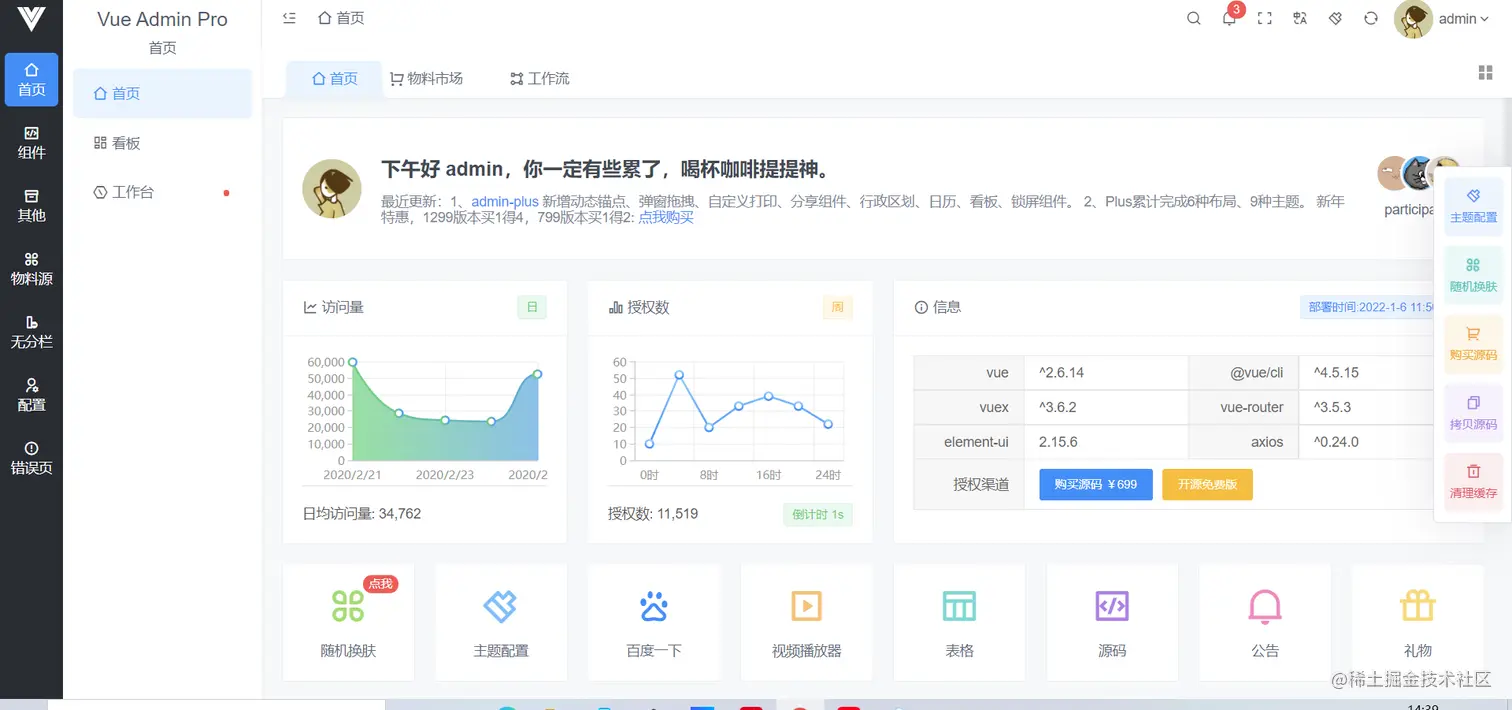Open the 其他 section in left rail

pyautogui.click(x=31, y=206)
